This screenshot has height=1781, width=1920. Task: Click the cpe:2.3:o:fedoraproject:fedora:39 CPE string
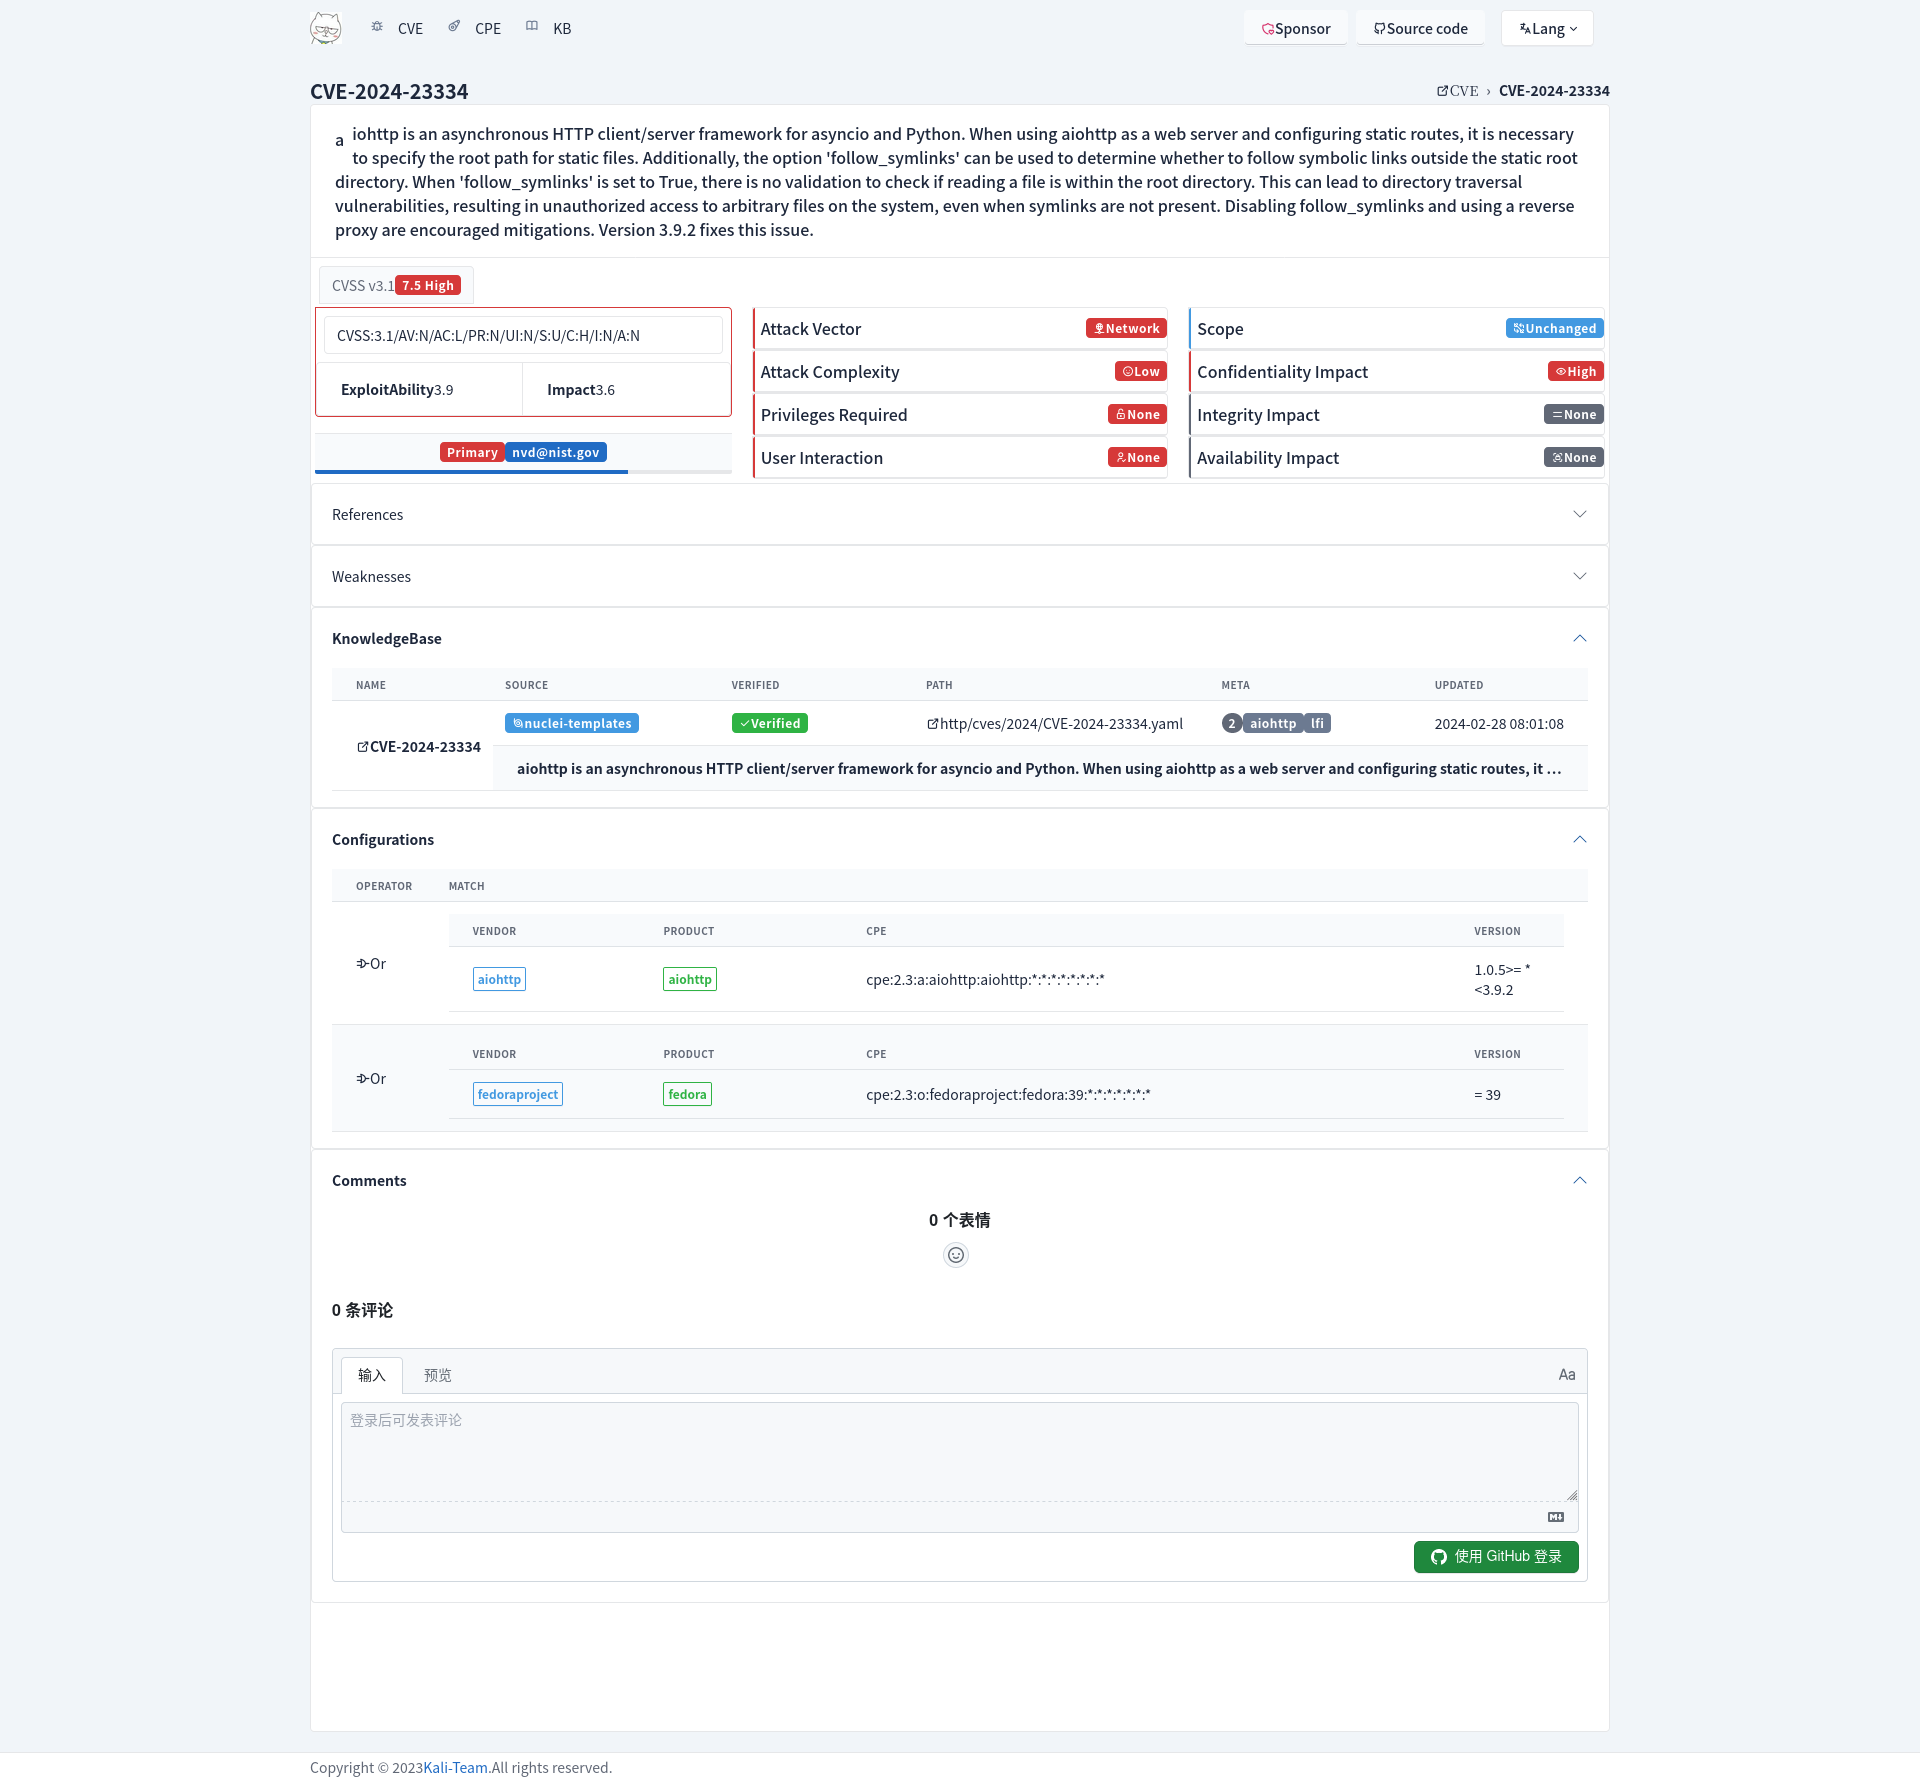click(x=1008, y=1094)
